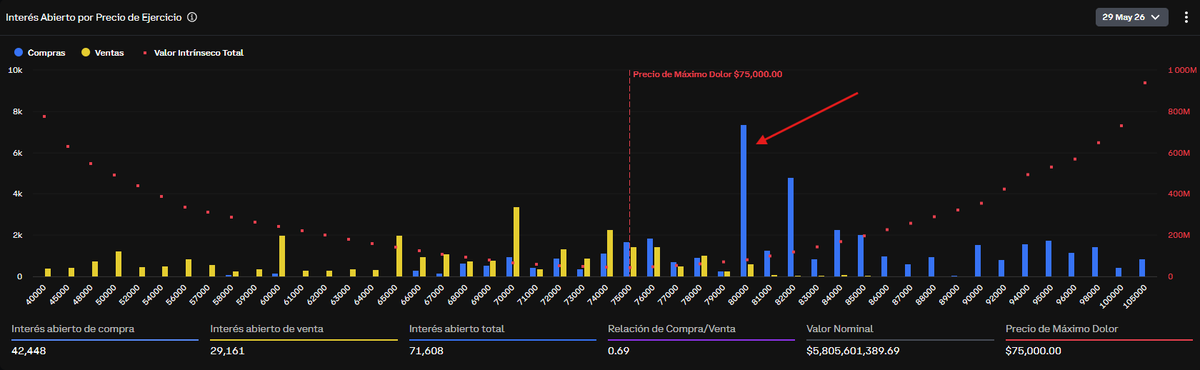
Task: Click the tall blue bar at strike 80000
Action: click(744, 200)
